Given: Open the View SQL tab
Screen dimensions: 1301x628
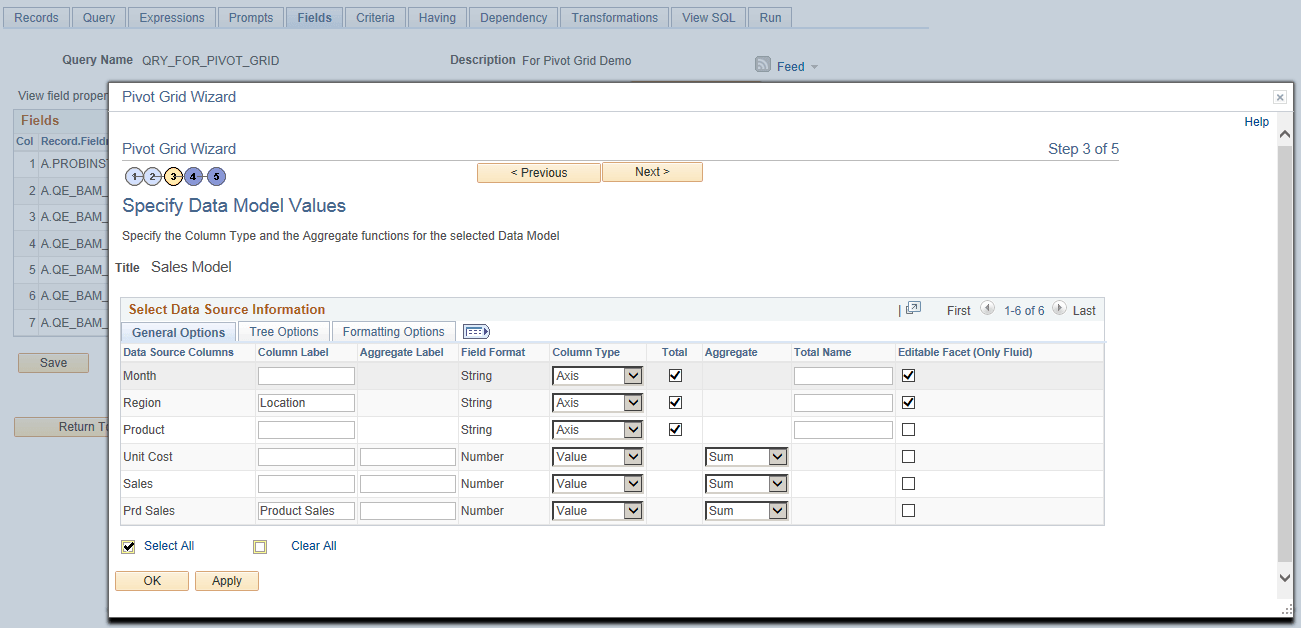Looking at the screenshot, I should pyautogui.click(x=707, y=16).
